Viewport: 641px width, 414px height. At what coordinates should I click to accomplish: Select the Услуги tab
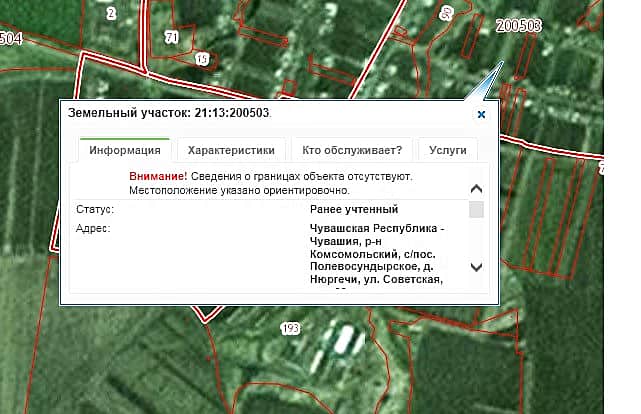pos(448,150)
